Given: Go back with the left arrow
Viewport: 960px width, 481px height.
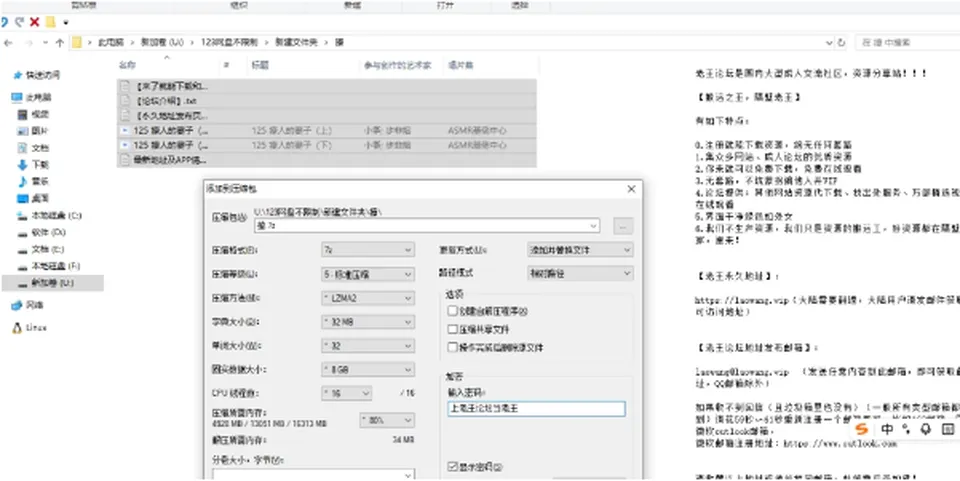Looking at the screenshot, I should pos(7,43).
